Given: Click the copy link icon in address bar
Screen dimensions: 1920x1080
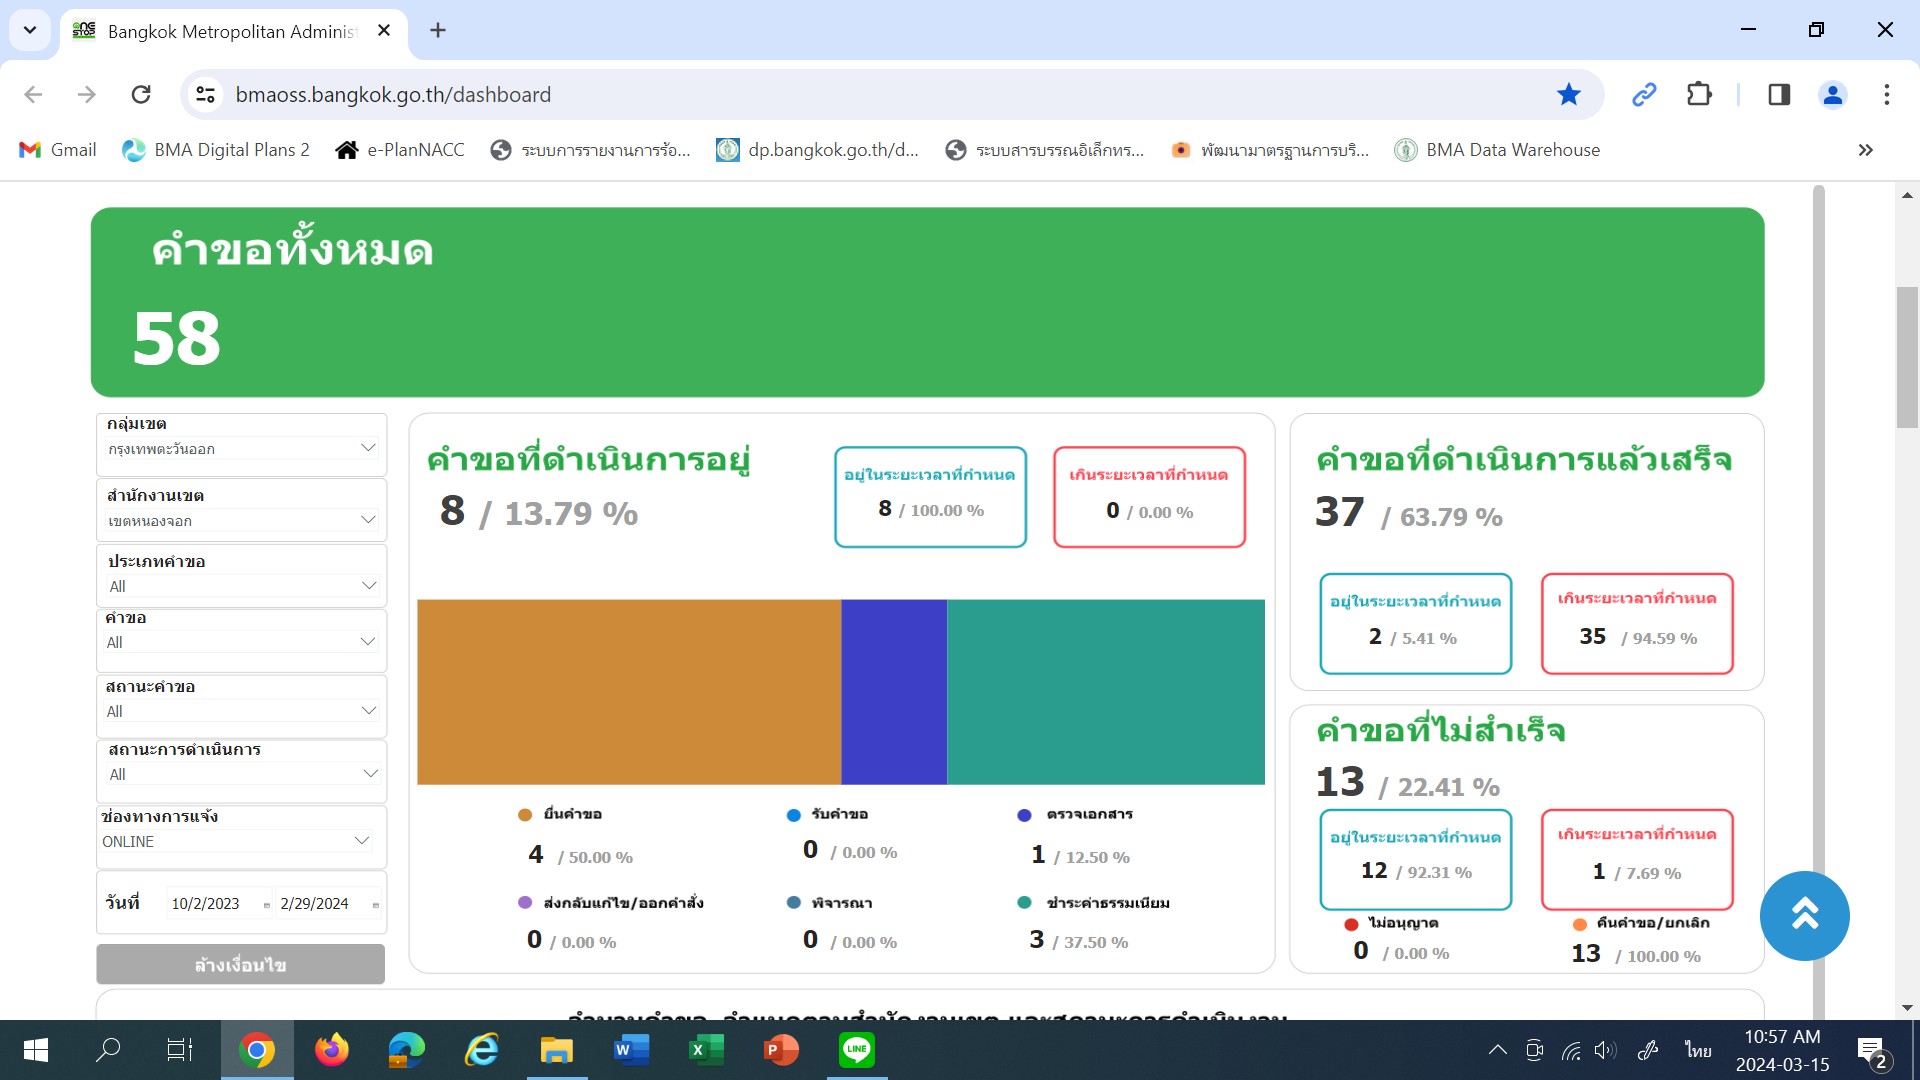Looking at the screenshot, I should [x=1644, y=94].
